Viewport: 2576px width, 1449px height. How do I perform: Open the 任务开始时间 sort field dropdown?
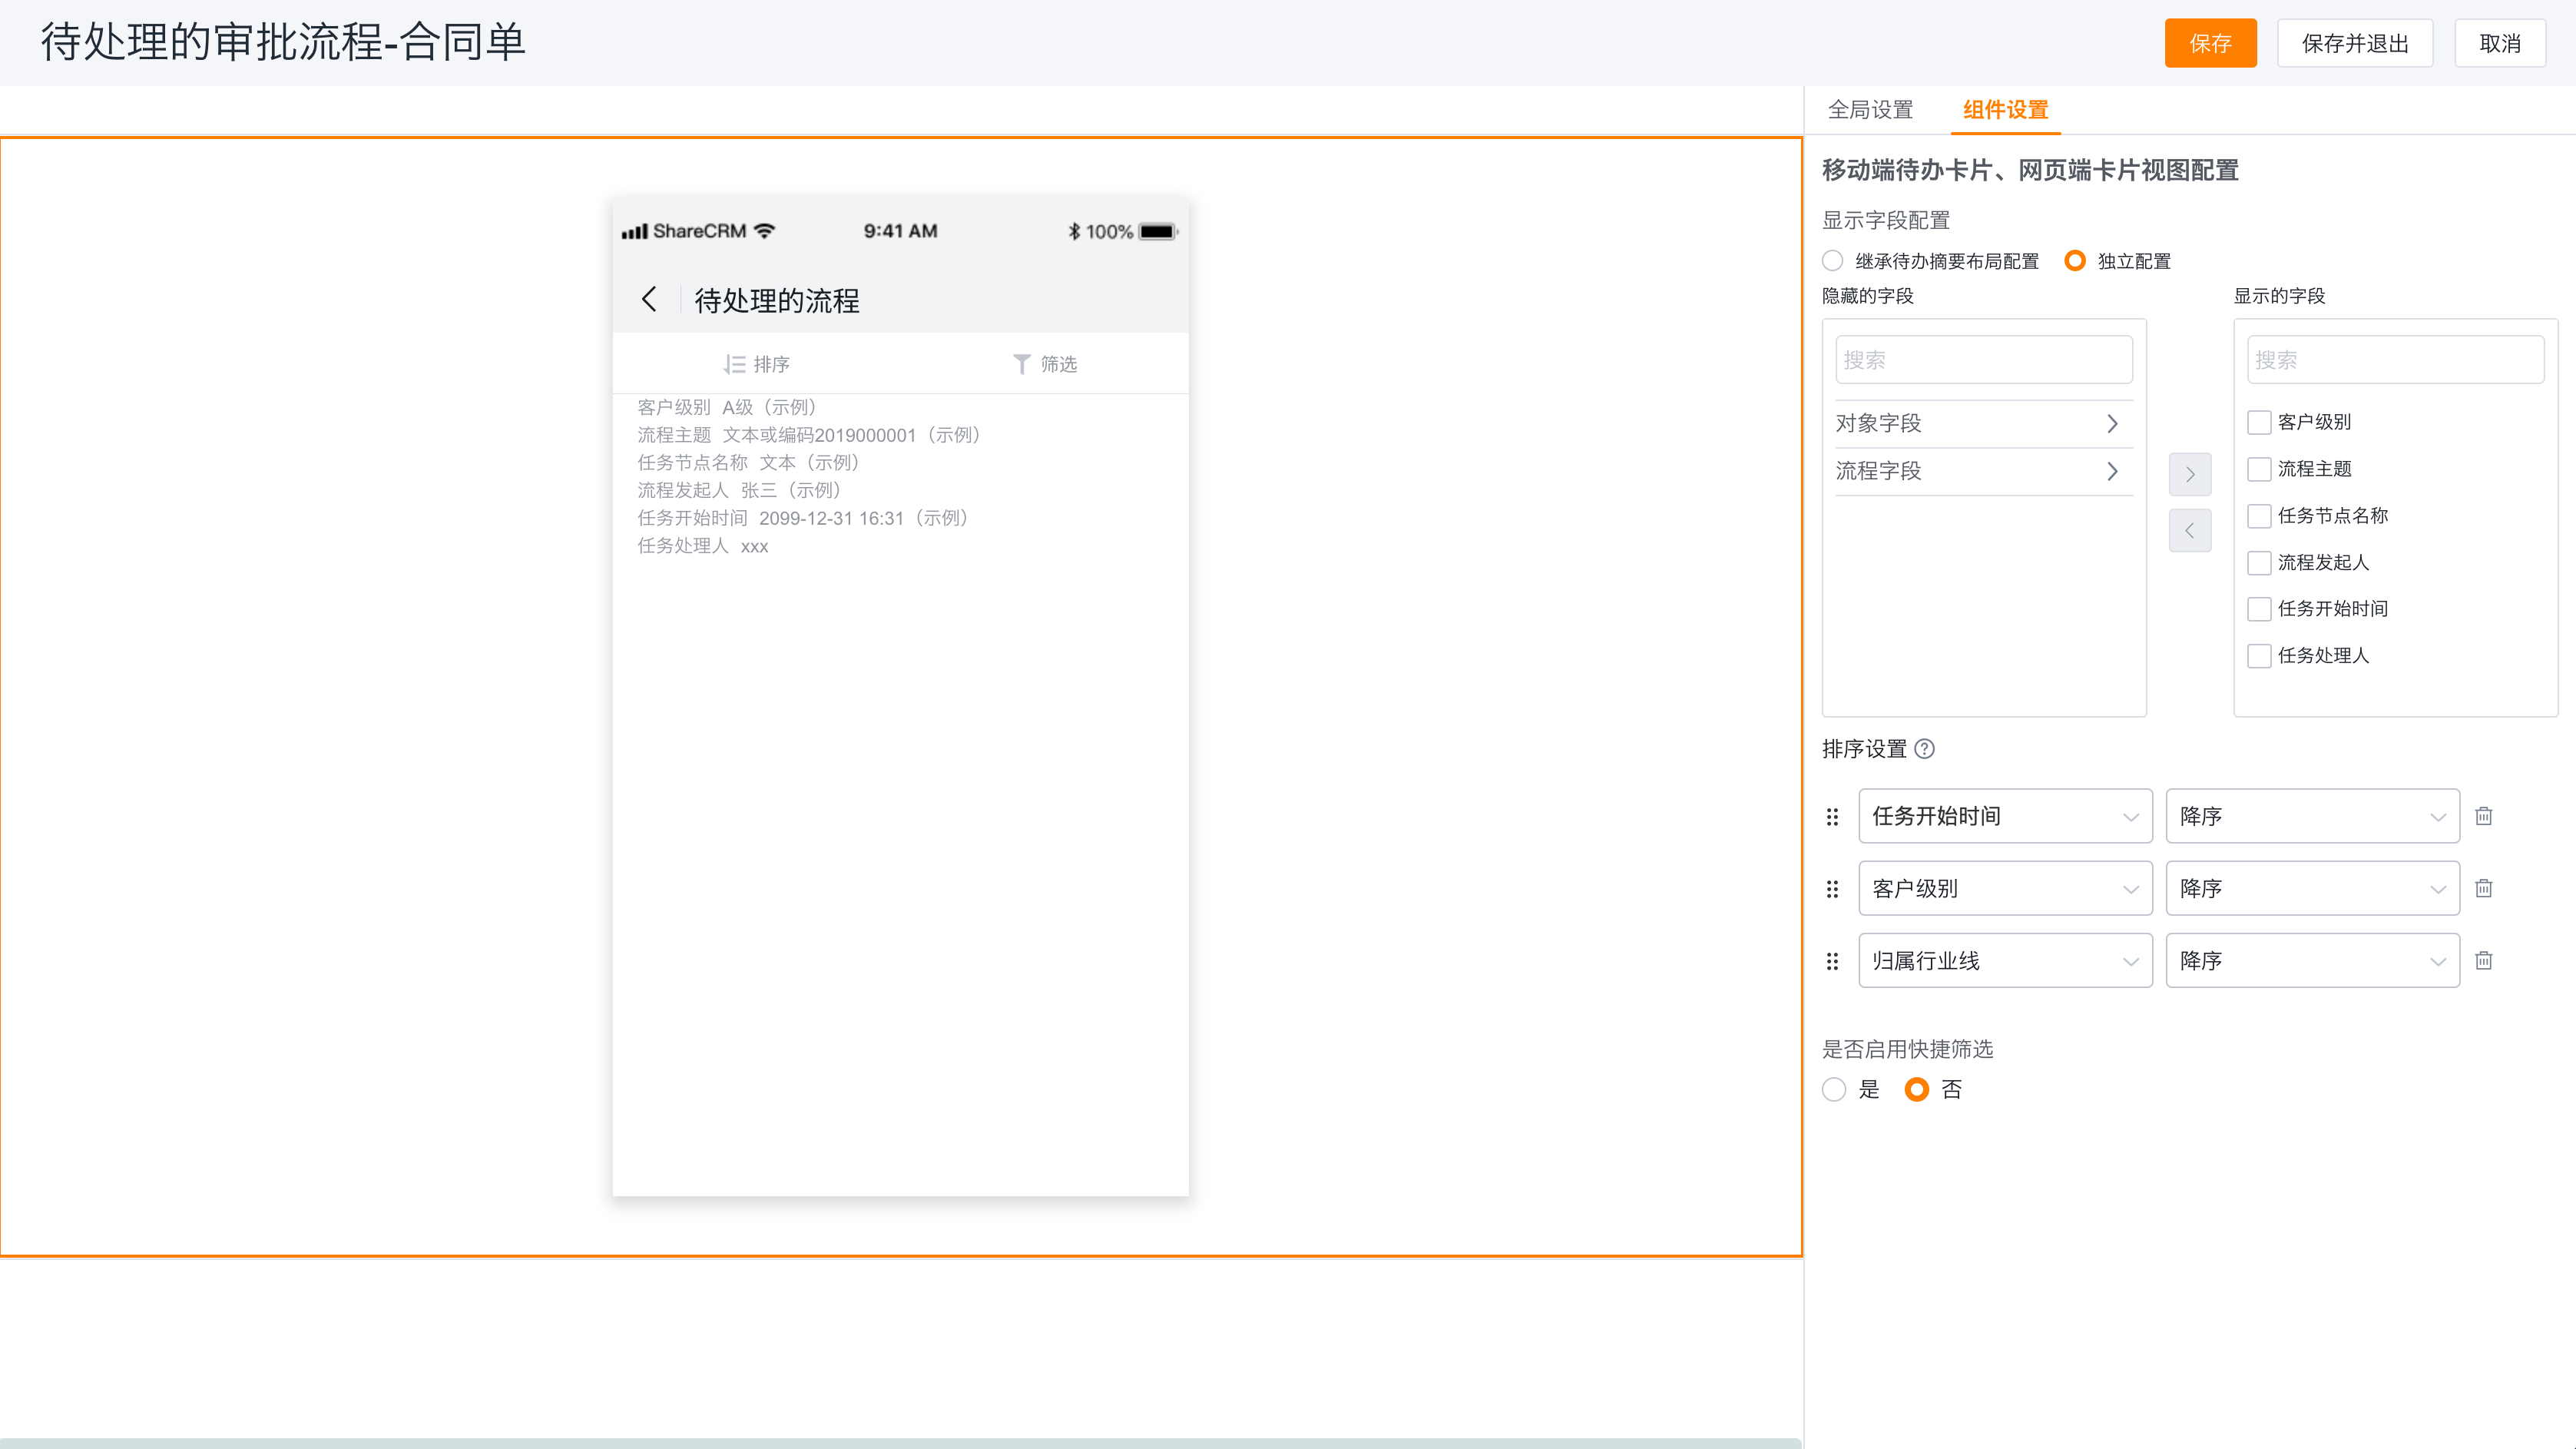coord(2004,816)
